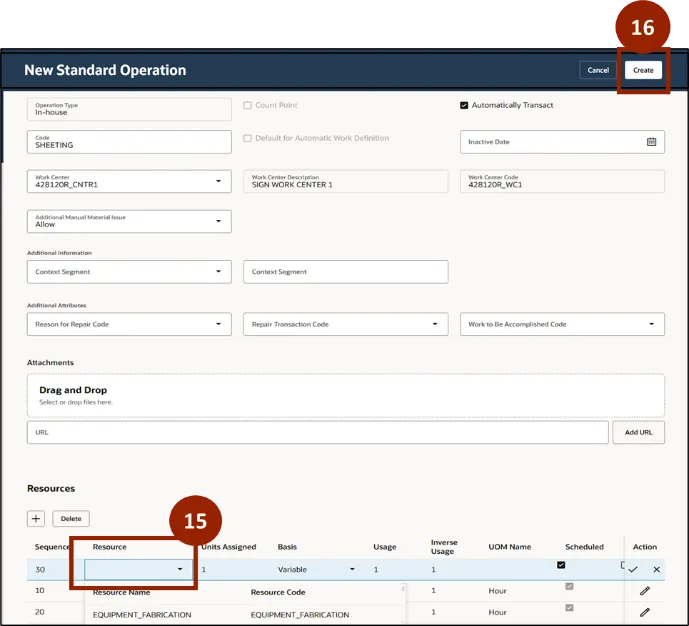
Task: Expand Reason for Repair Code dropdown
Action: click(218, 324)
